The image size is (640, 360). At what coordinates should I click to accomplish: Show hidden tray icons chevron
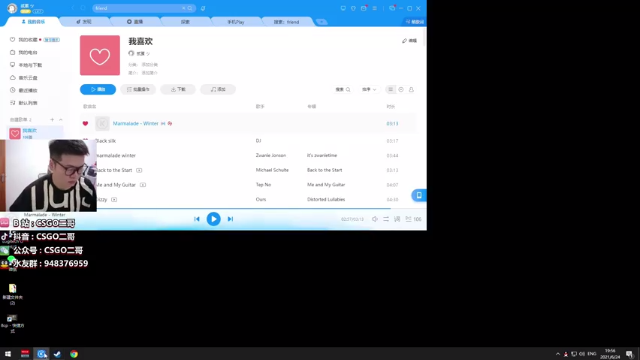558,354
